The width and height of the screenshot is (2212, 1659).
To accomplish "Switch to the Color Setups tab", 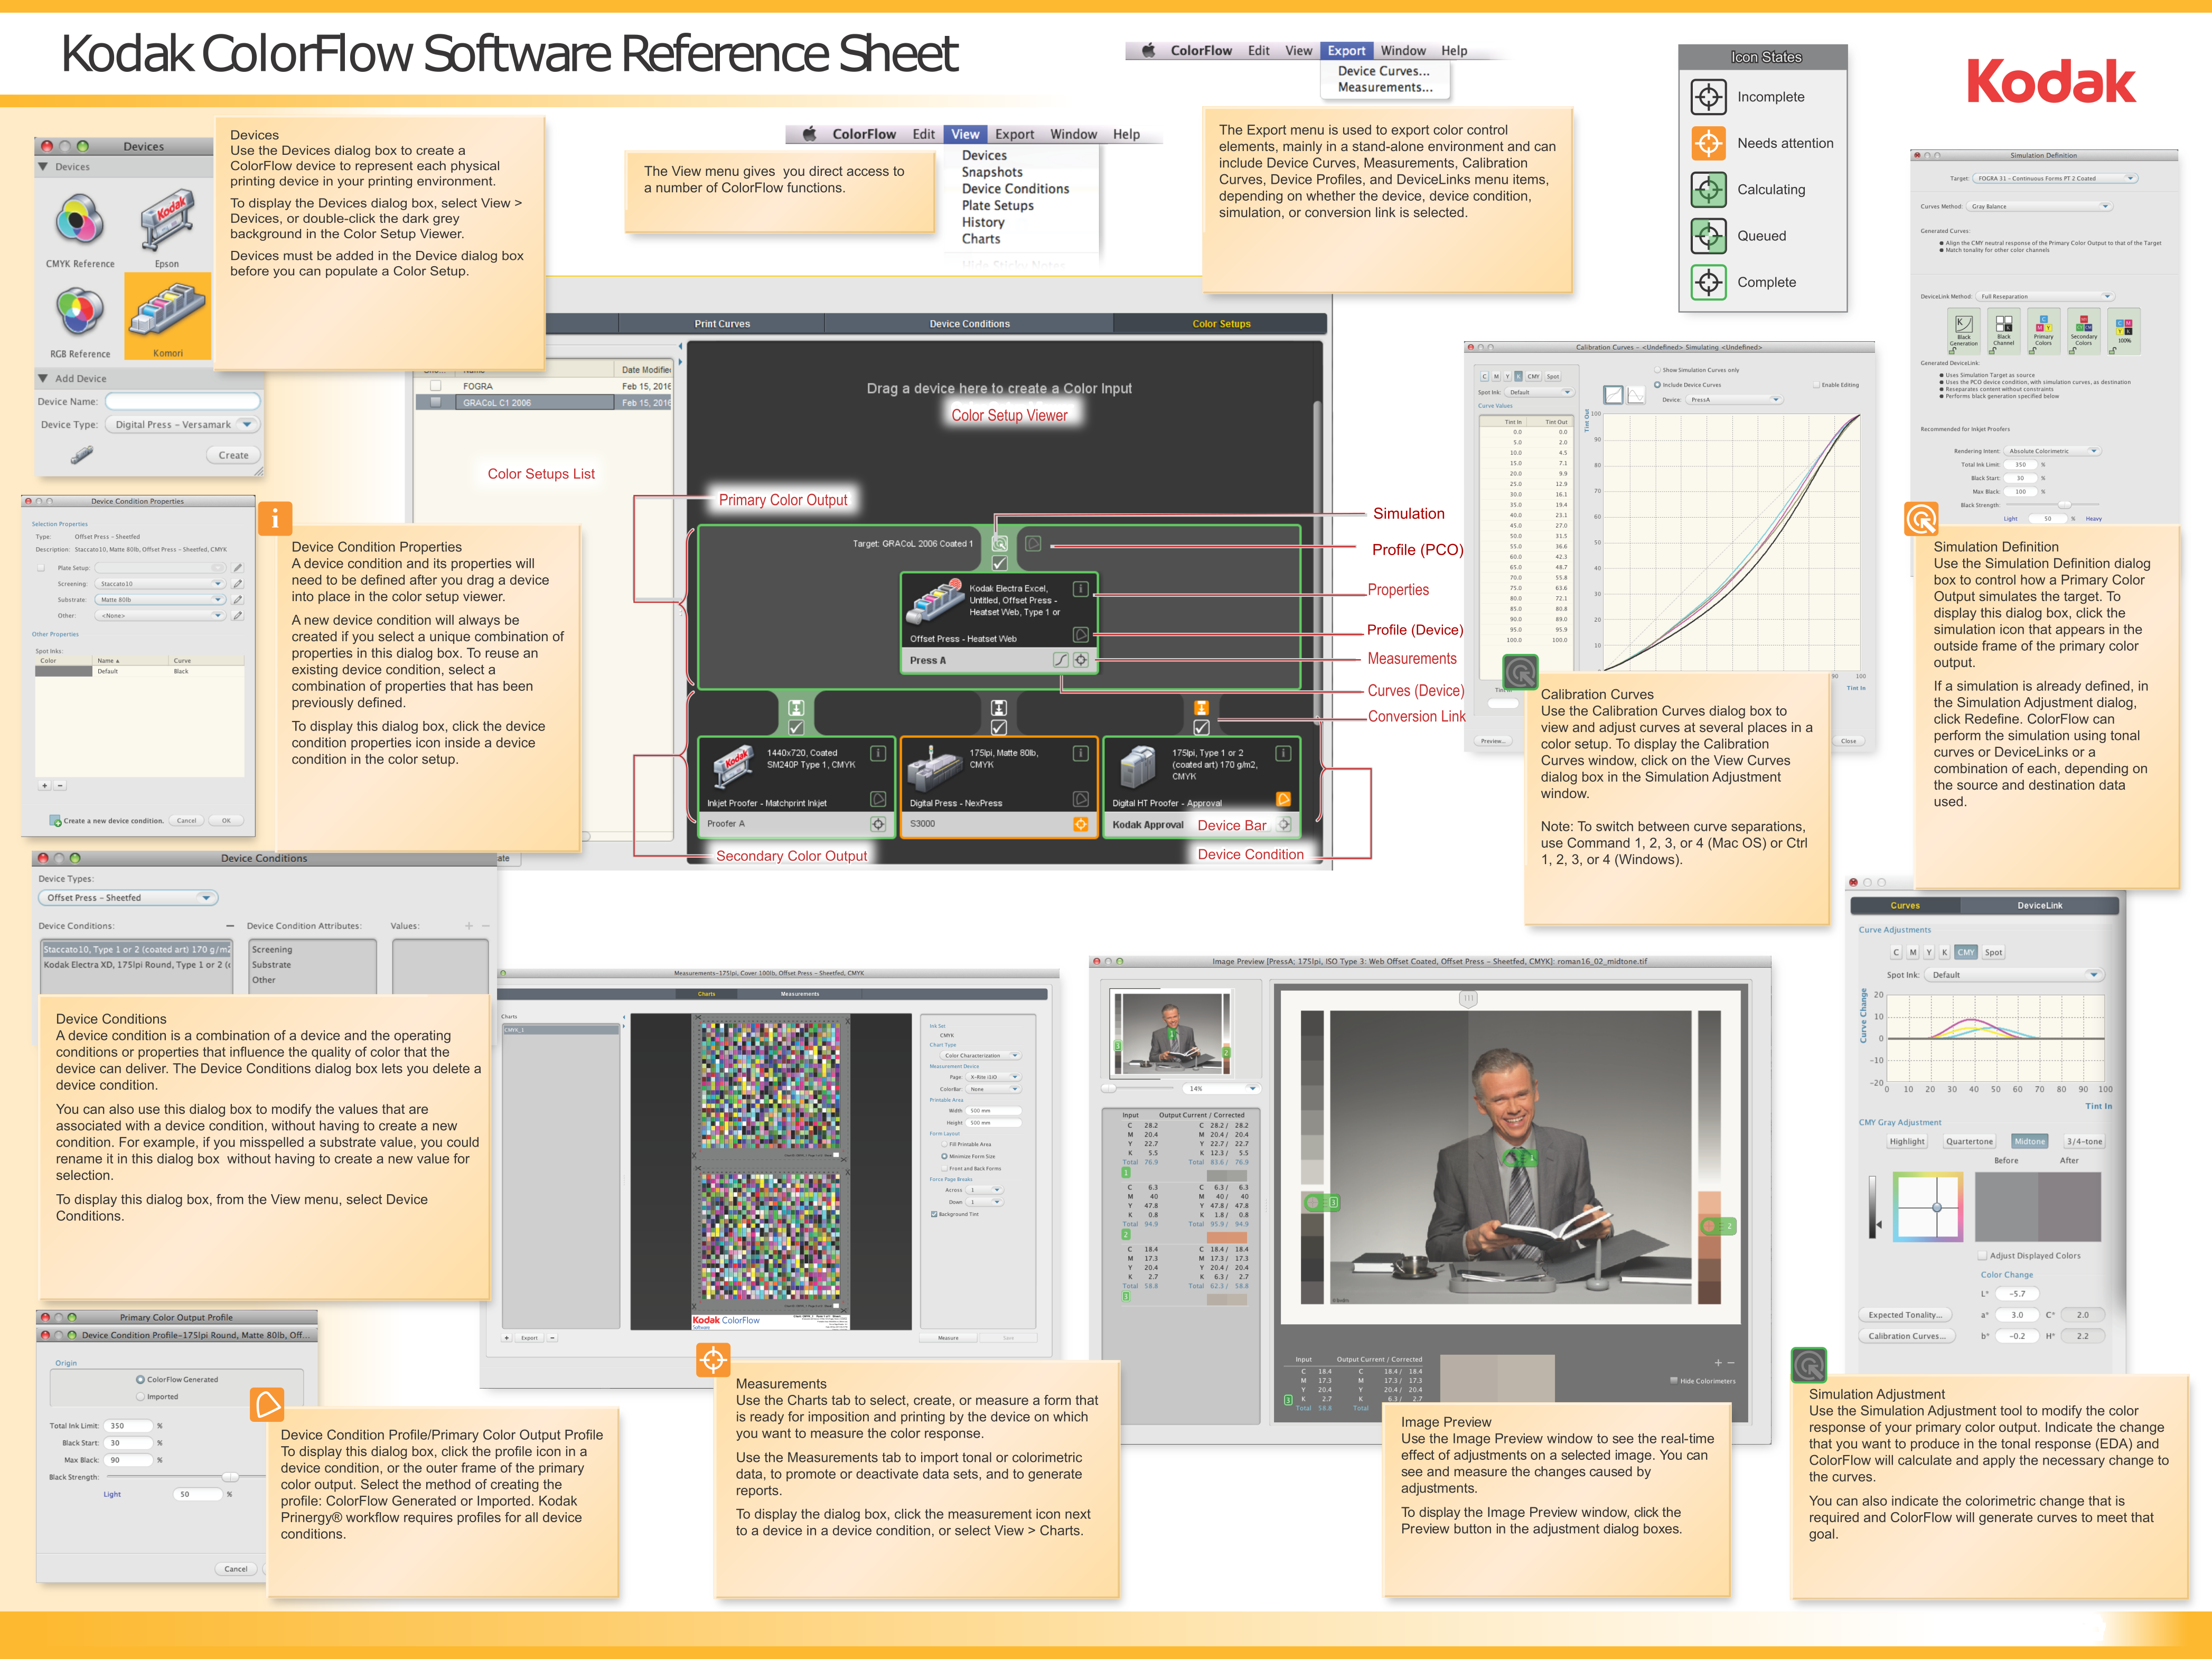I will click(1220, 324).
